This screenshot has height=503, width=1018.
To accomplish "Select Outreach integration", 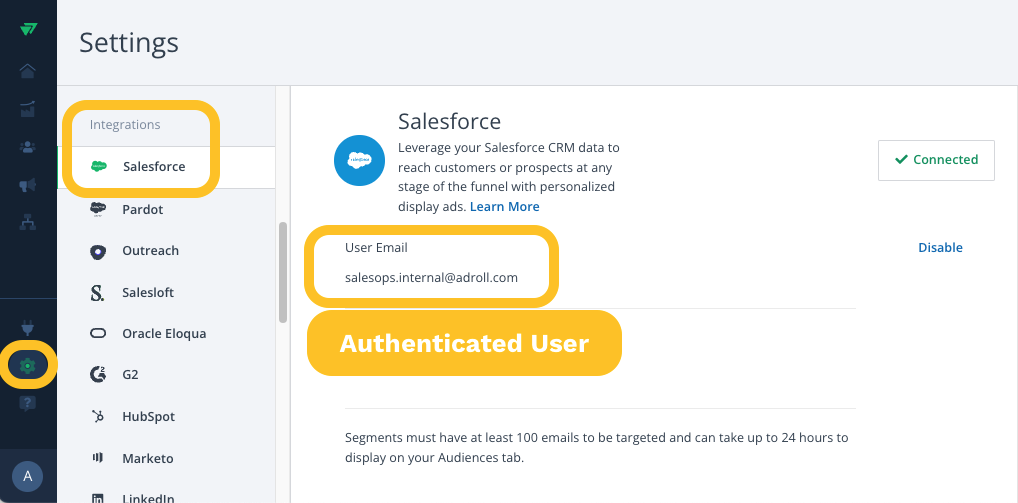I will click(166, 251).
